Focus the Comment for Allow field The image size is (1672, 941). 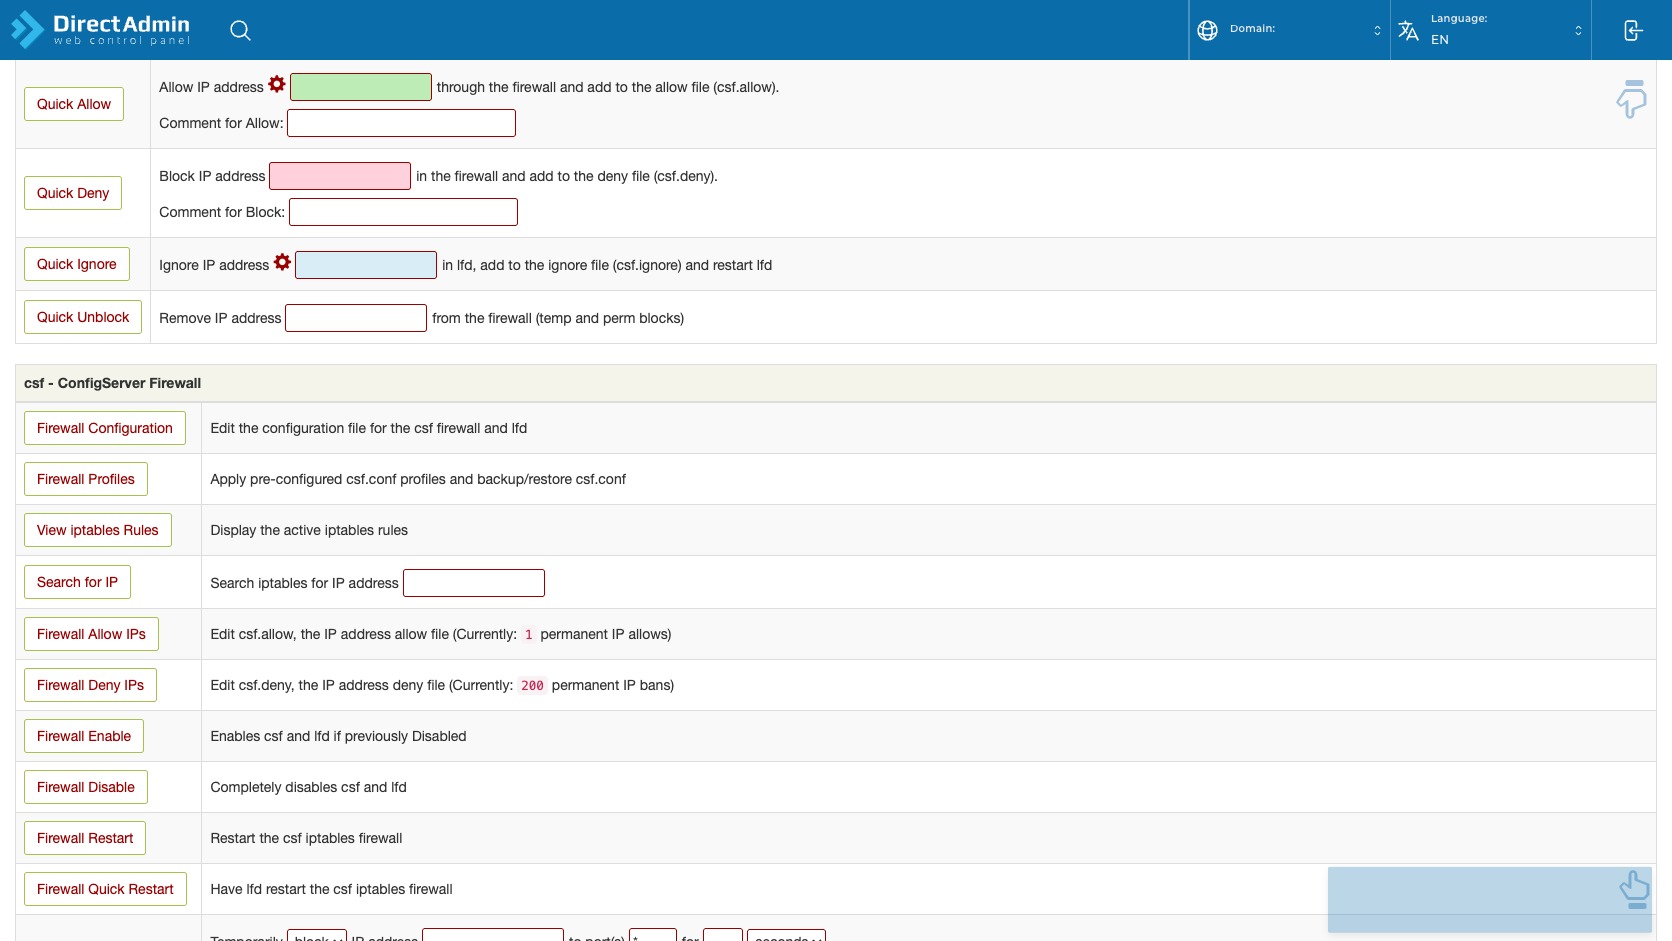pos(401,123)
